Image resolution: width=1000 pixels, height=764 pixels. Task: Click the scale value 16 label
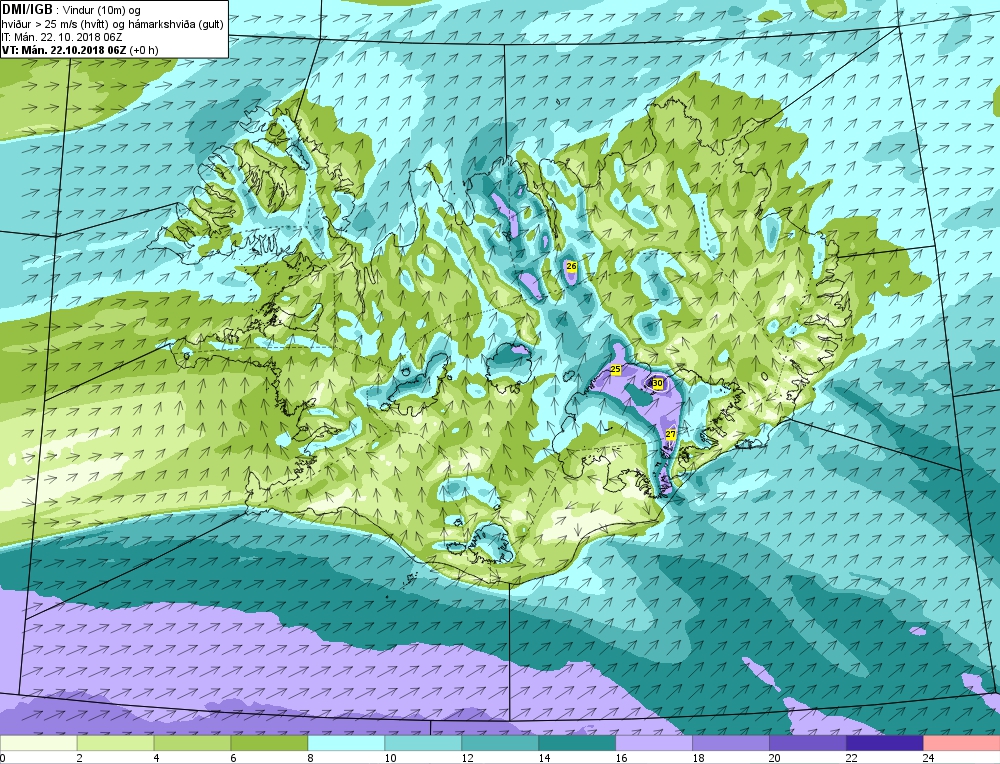click(x=621, y=758)
